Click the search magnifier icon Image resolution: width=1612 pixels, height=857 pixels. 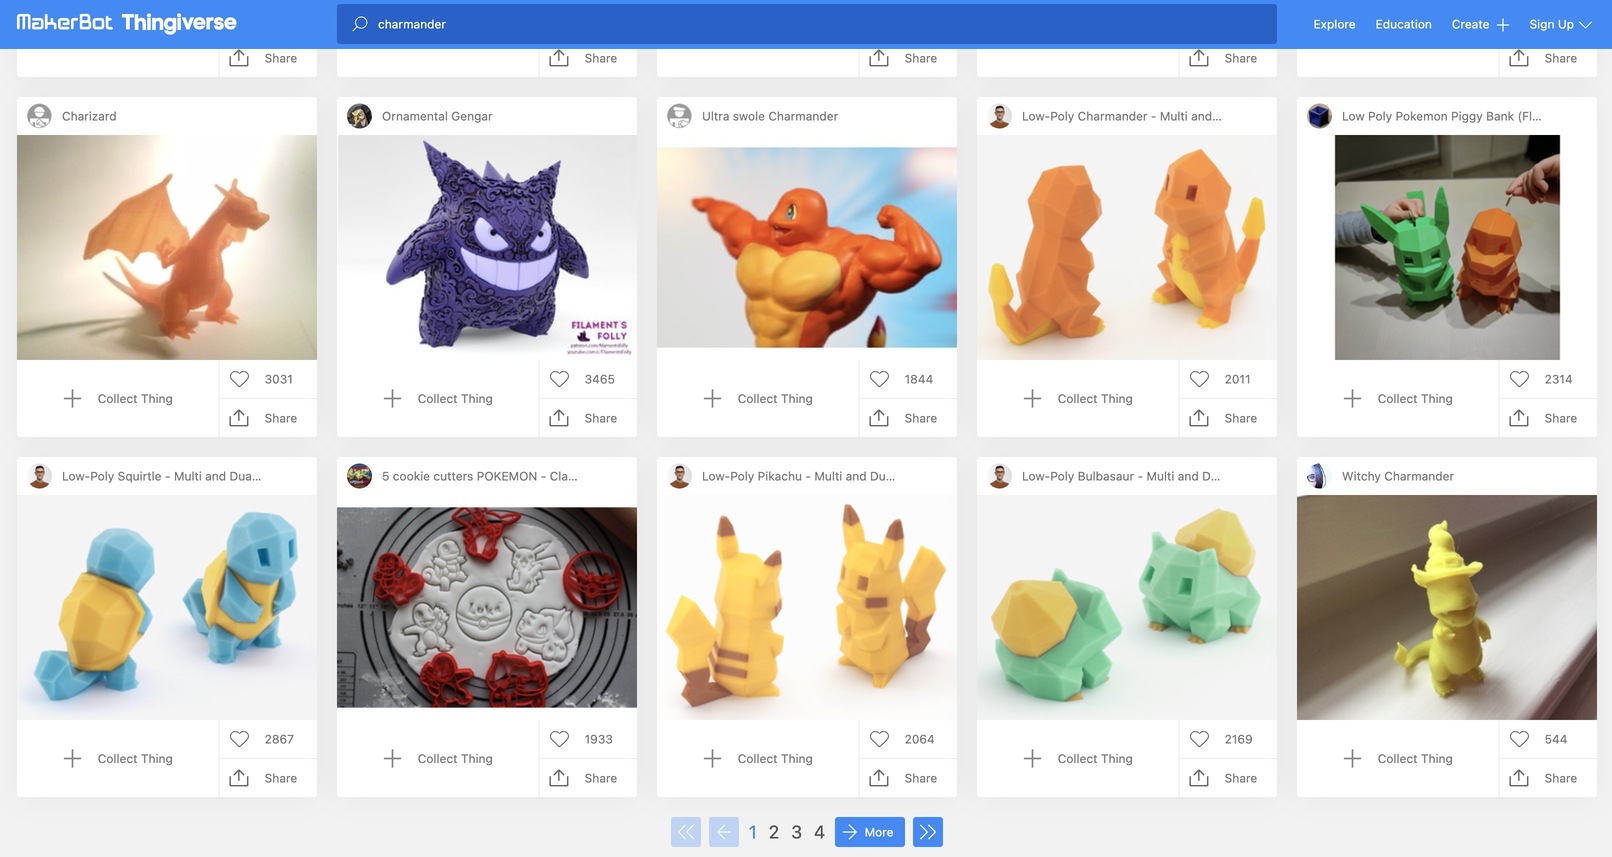tap(360, 24)
